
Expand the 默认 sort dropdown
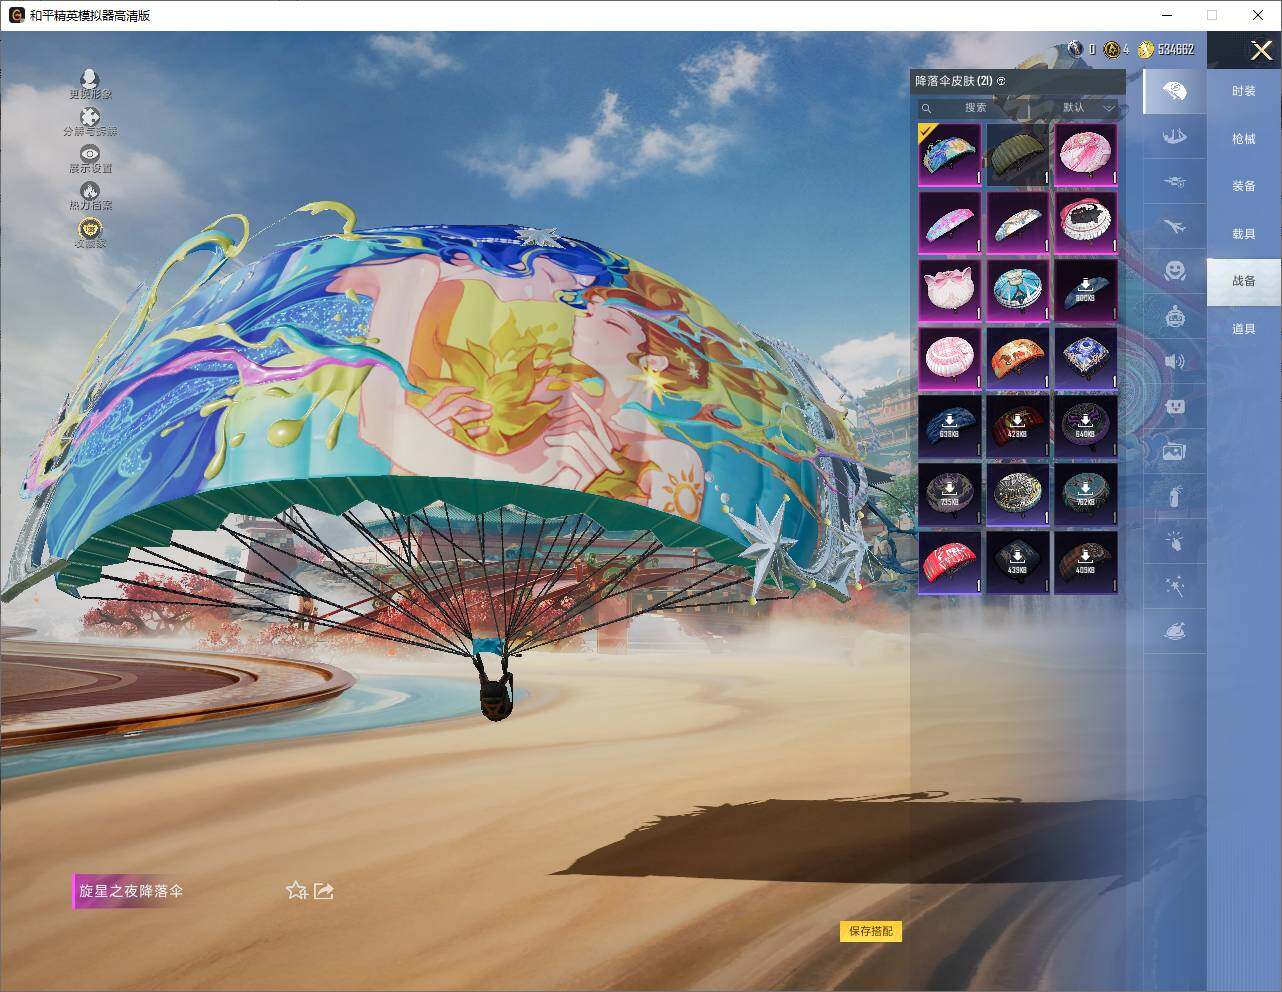(x=1087, y=107)
